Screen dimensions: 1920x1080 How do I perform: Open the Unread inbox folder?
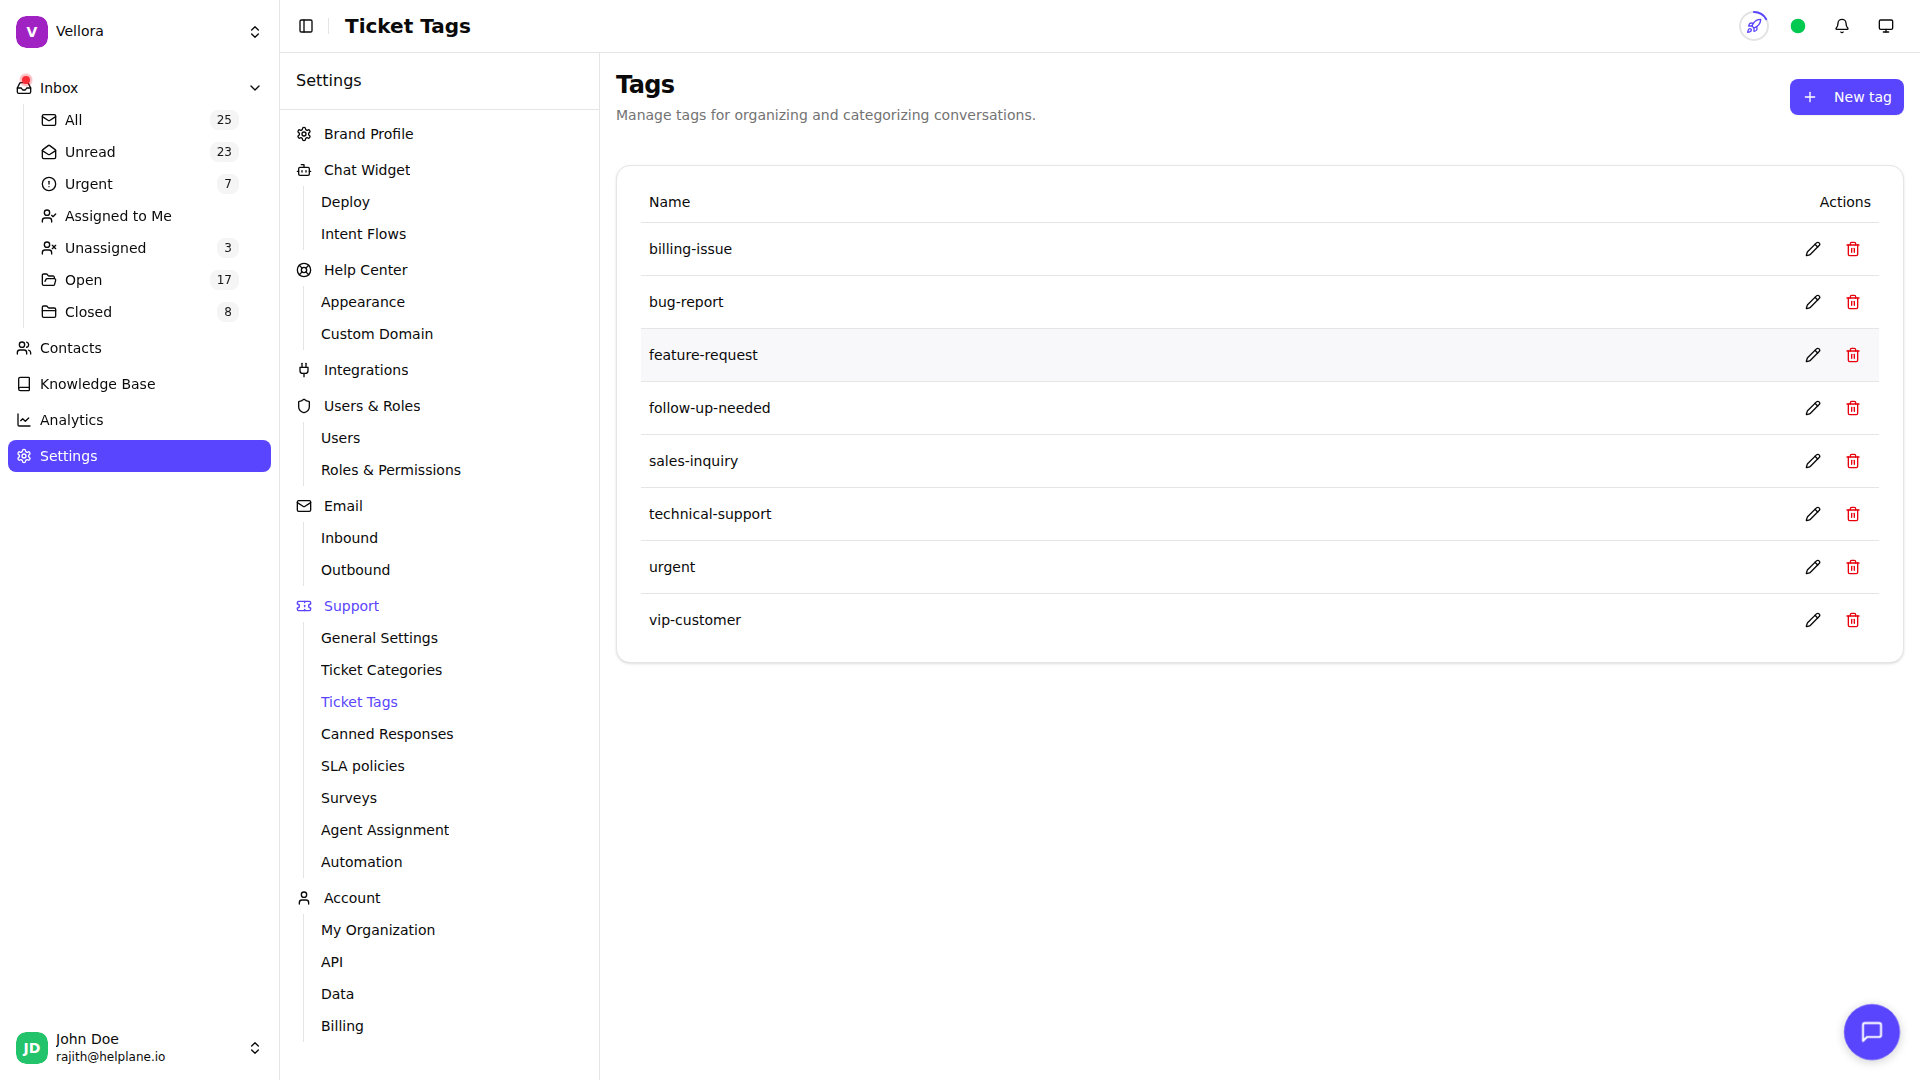139,152
